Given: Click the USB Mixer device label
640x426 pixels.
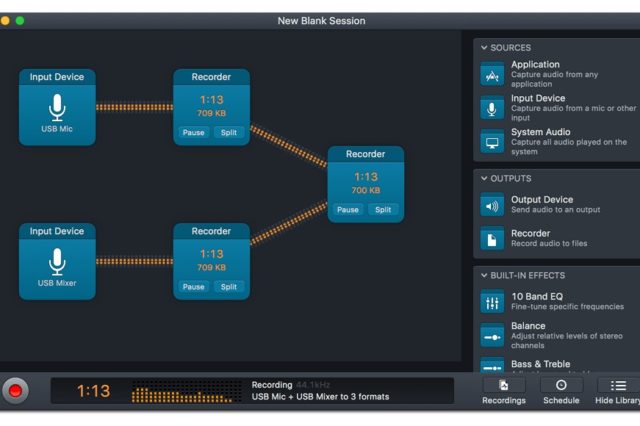Looking at the screenshot, I should (x=57, y=283).
